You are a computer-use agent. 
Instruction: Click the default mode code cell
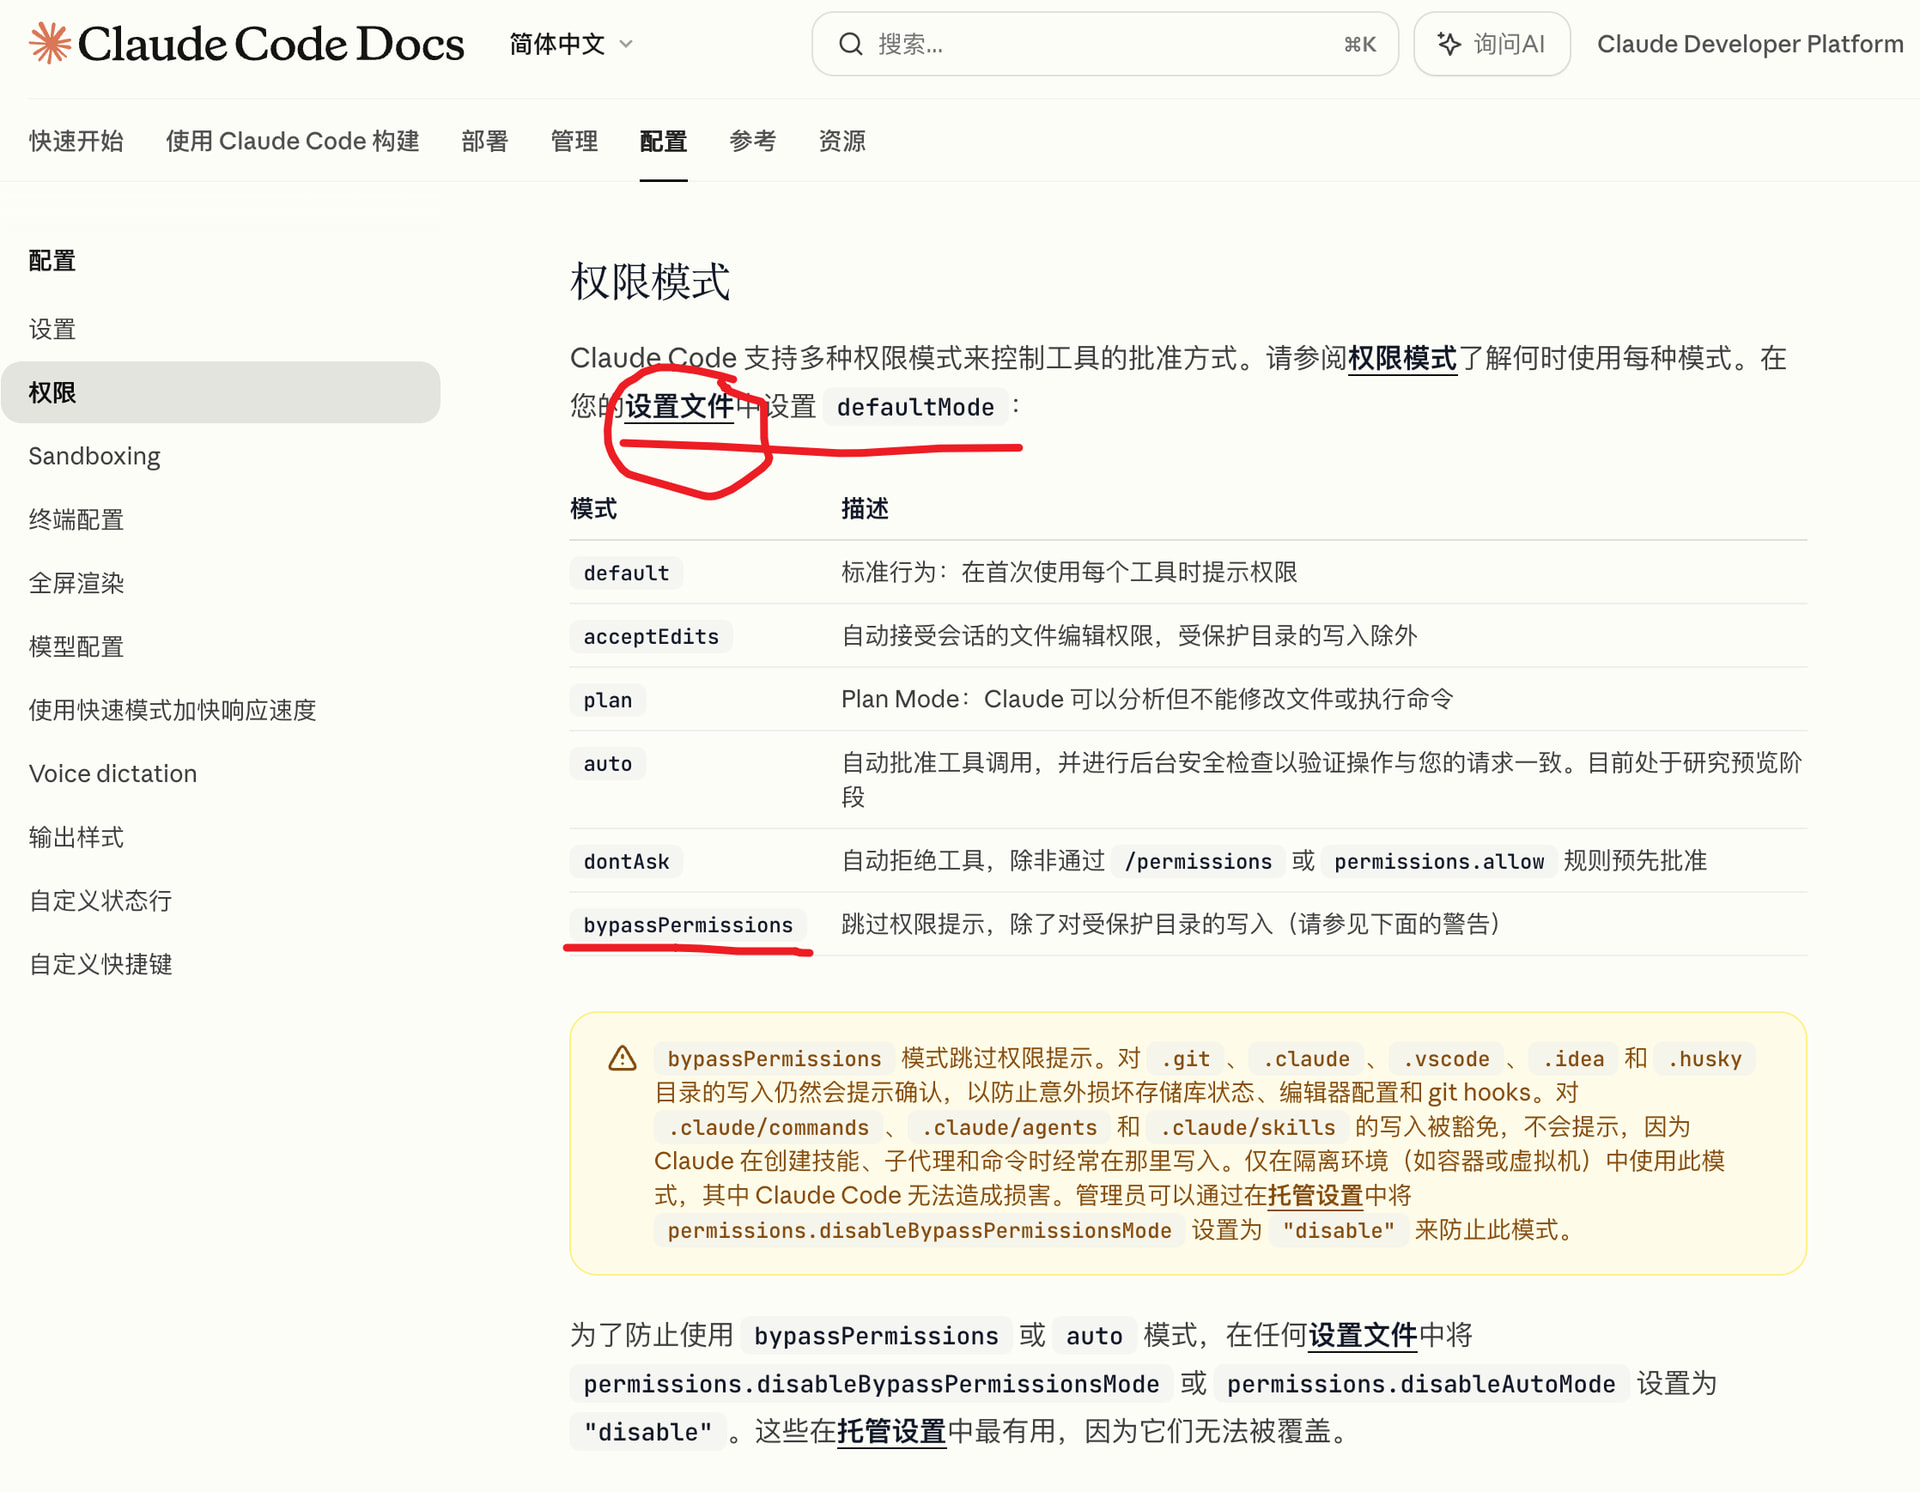click(x=626, y=573)
